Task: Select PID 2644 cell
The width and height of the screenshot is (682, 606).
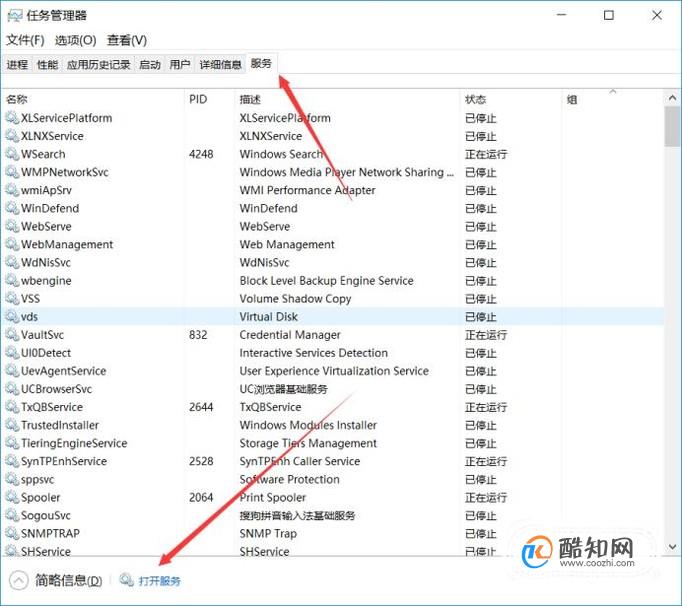Action: coord(201,407)
